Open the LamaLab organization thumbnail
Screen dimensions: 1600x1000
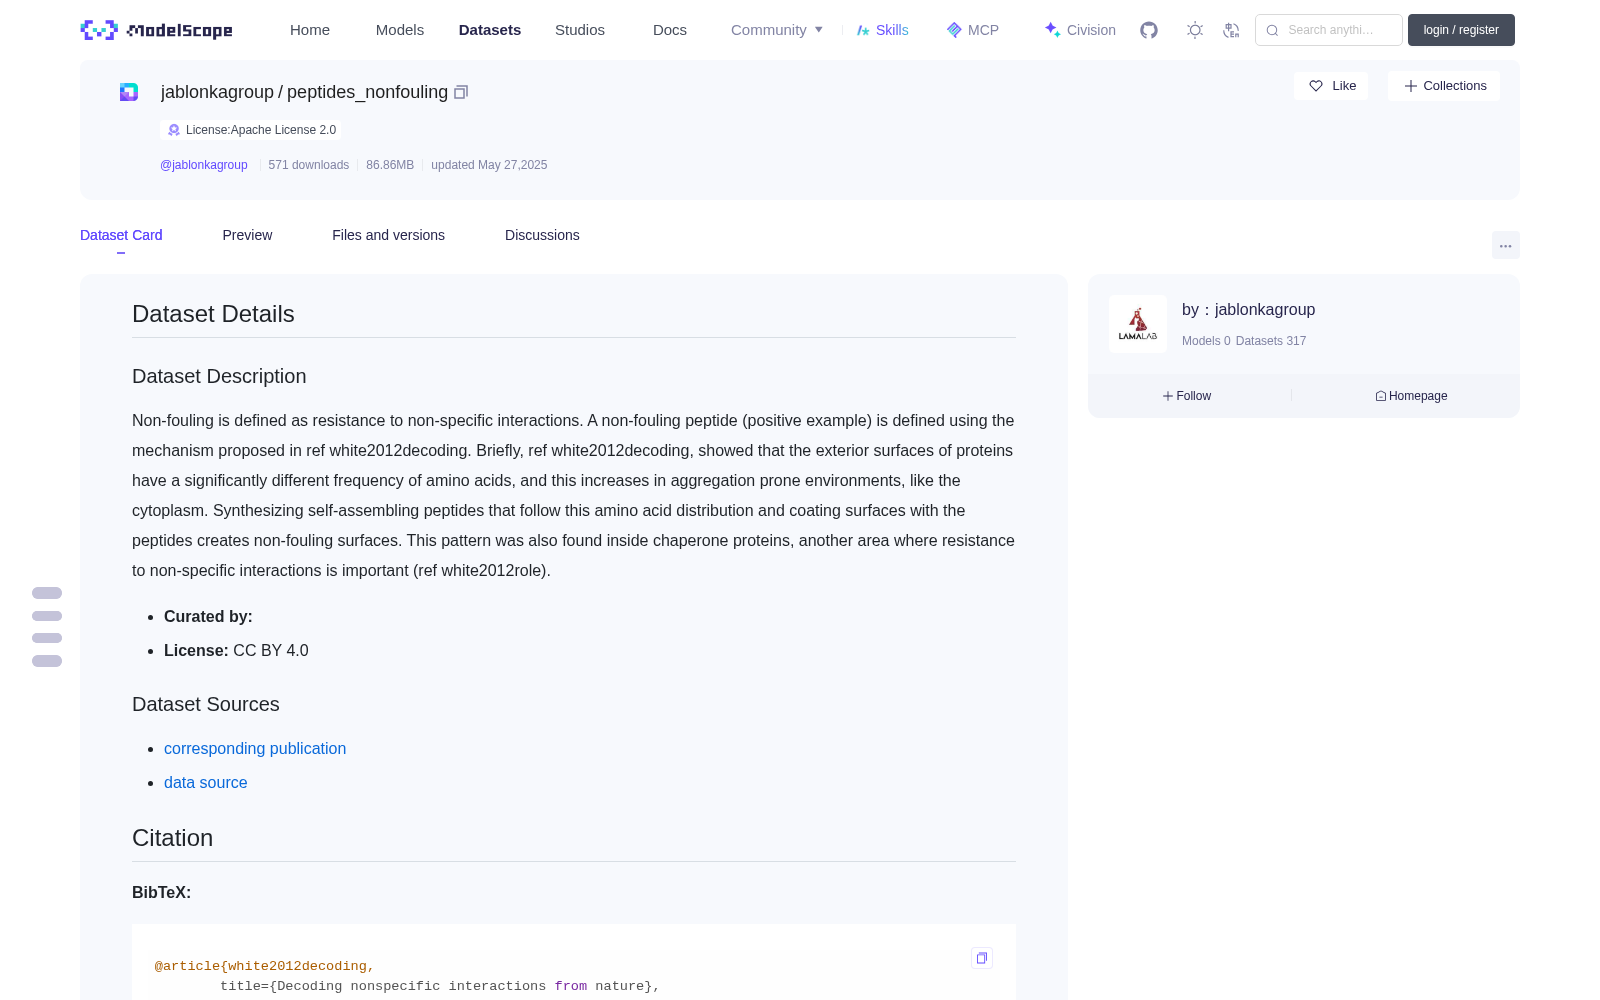[1138, 324]
